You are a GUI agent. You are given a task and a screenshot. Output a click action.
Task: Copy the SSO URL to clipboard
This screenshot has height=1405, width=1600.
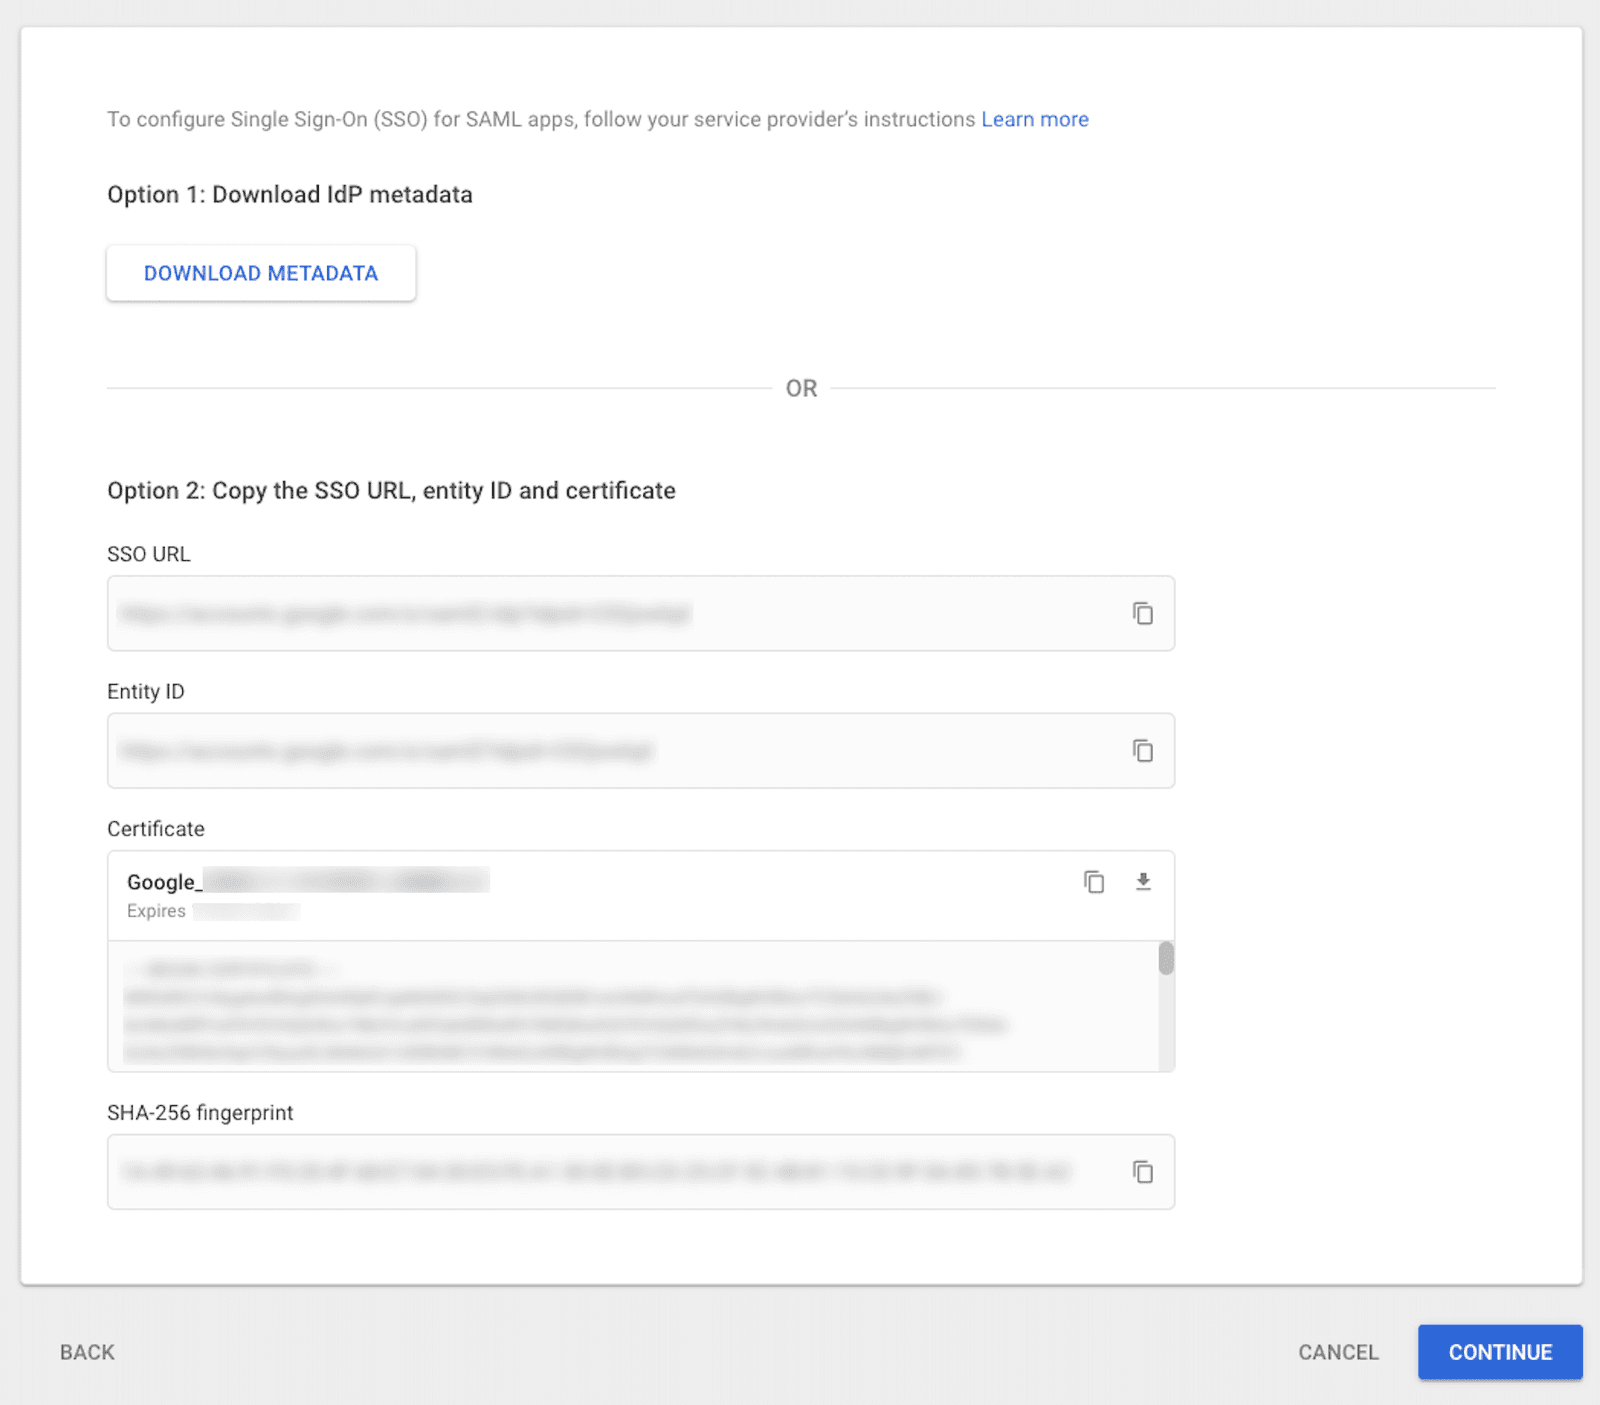click(x=1141, y=614)
